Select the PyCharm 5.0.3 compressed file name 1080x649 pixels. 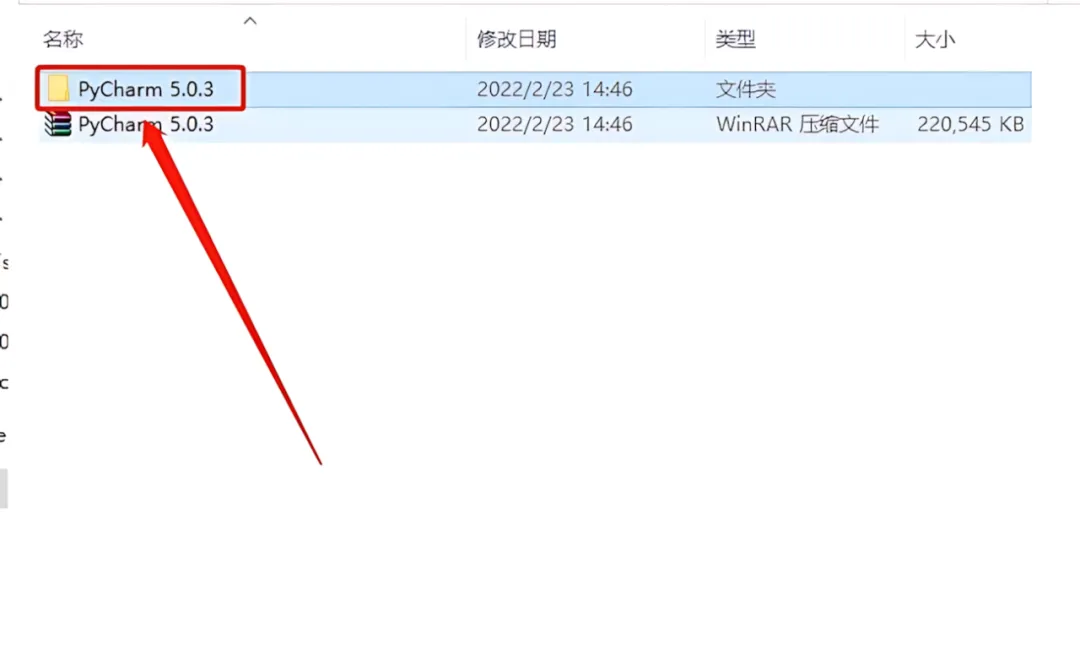point(145,124)
